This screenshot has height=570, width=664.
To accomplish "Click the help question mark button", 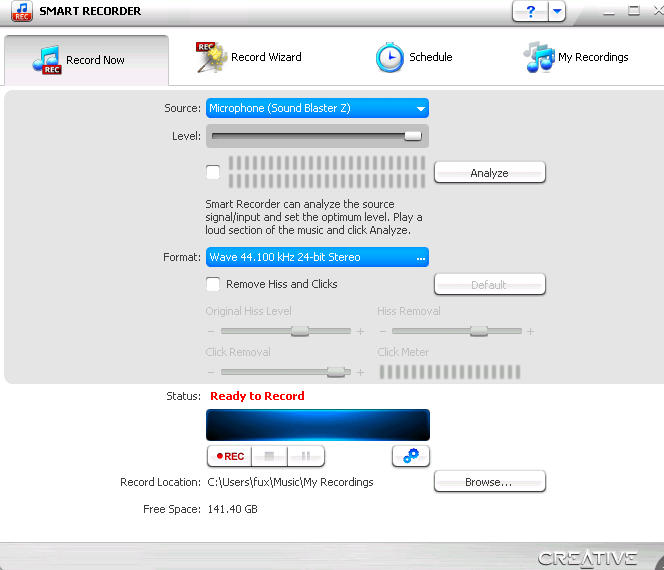I will (529, 11).
